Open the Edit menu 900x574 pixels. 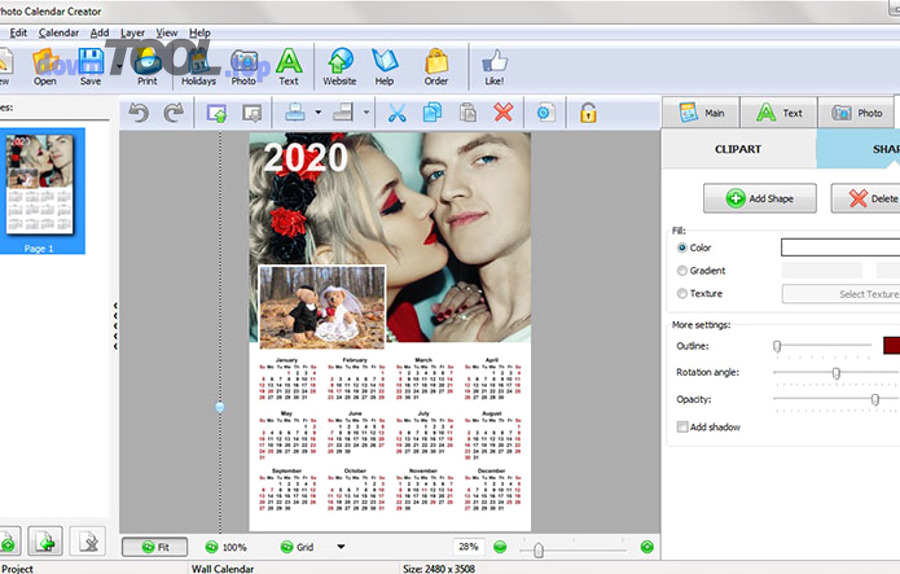click(18, 33)
